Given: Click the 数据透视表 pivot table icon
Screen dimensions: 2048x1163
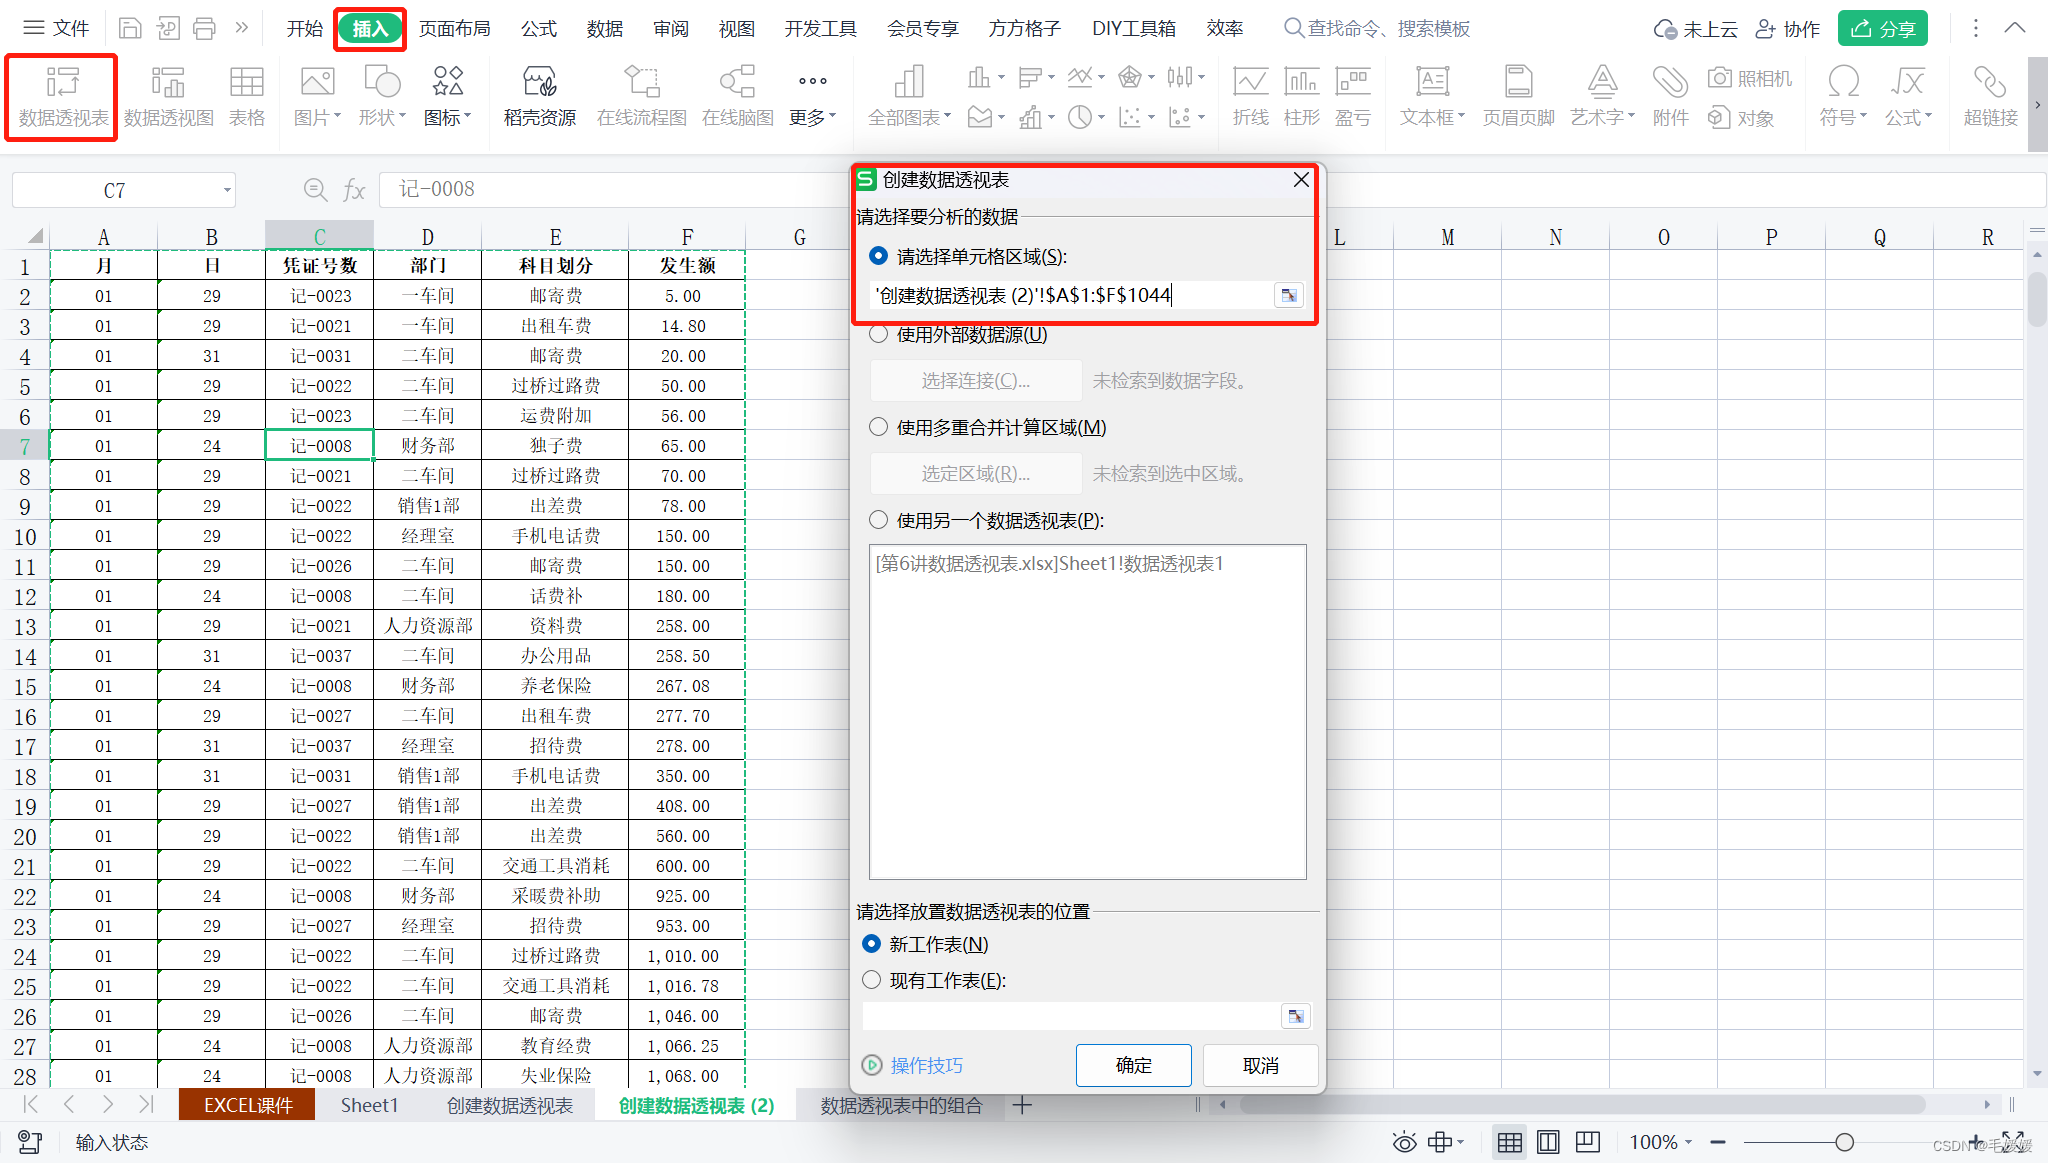Looking at the screenshot, I should pos(62,97).
